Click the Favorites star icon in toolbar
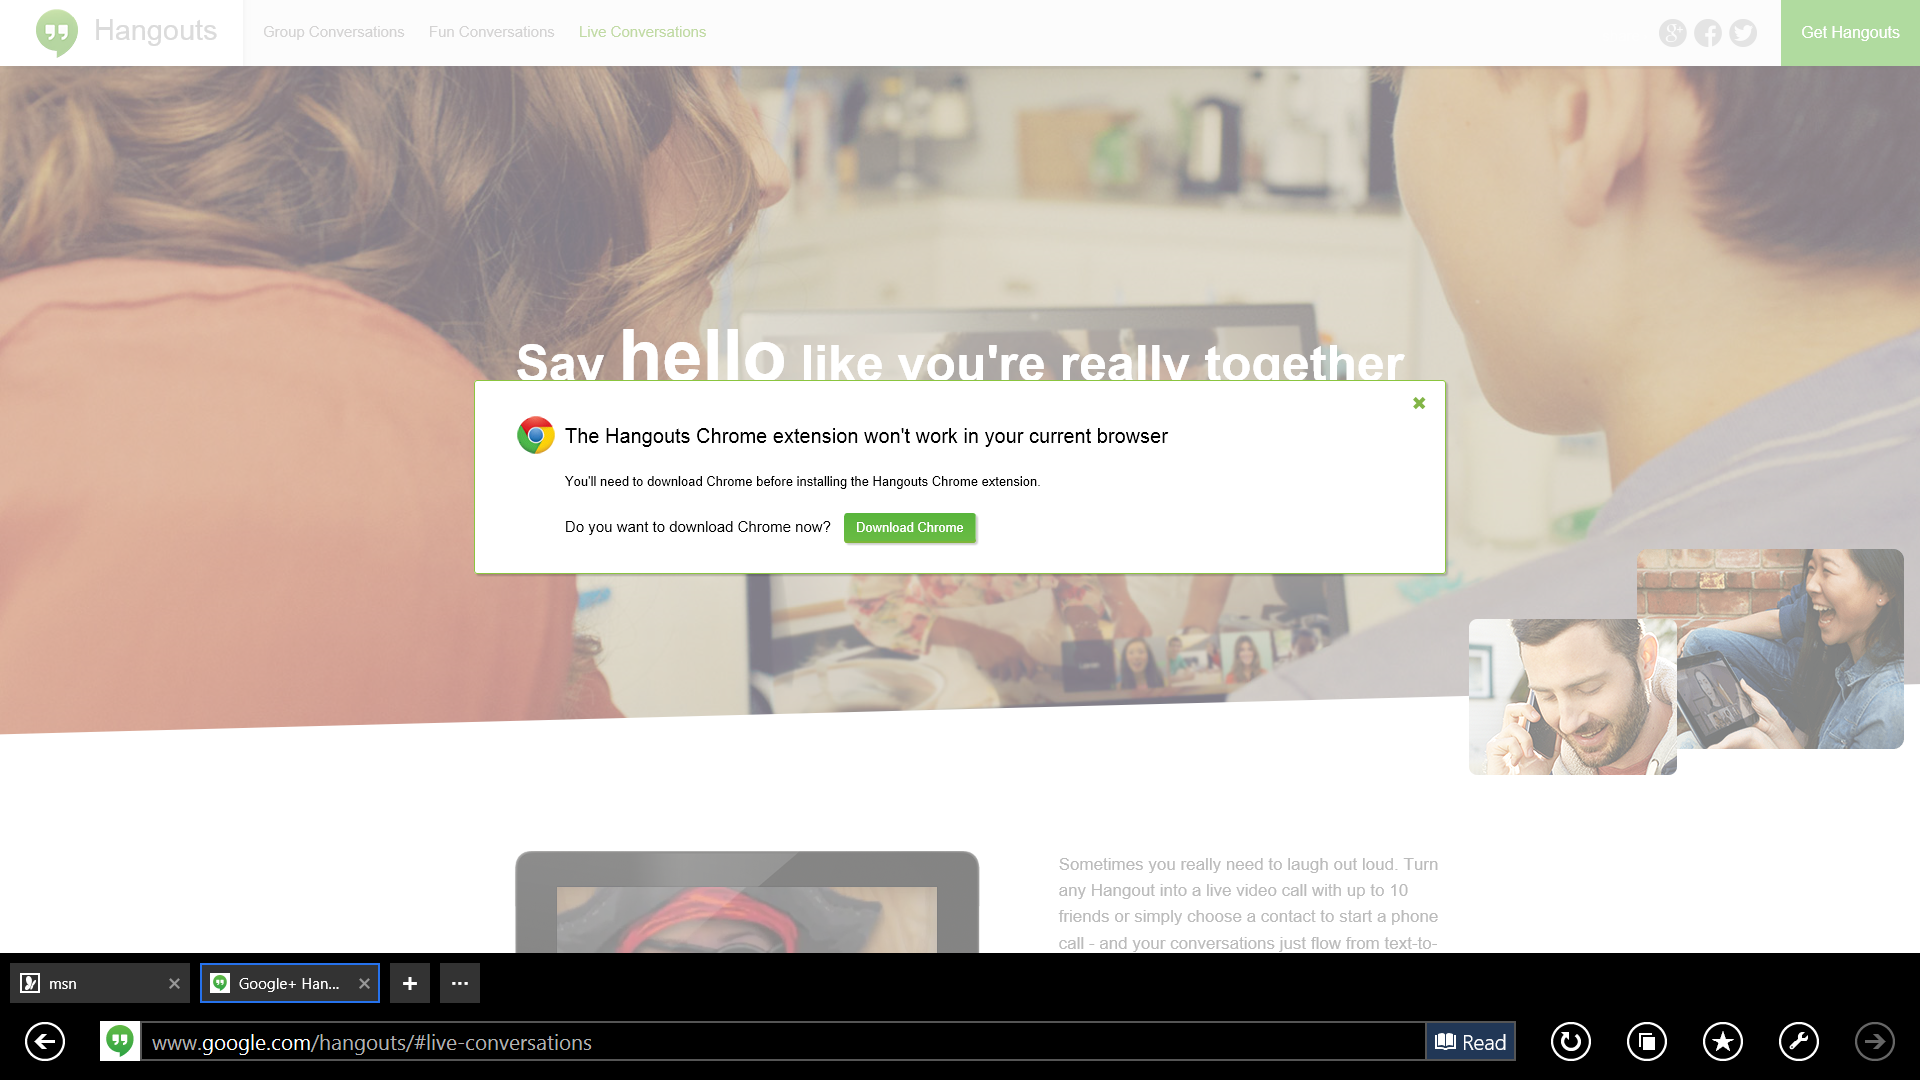The image size is (1920, 1080). pyautogui.click(x=1722, y=1042)
